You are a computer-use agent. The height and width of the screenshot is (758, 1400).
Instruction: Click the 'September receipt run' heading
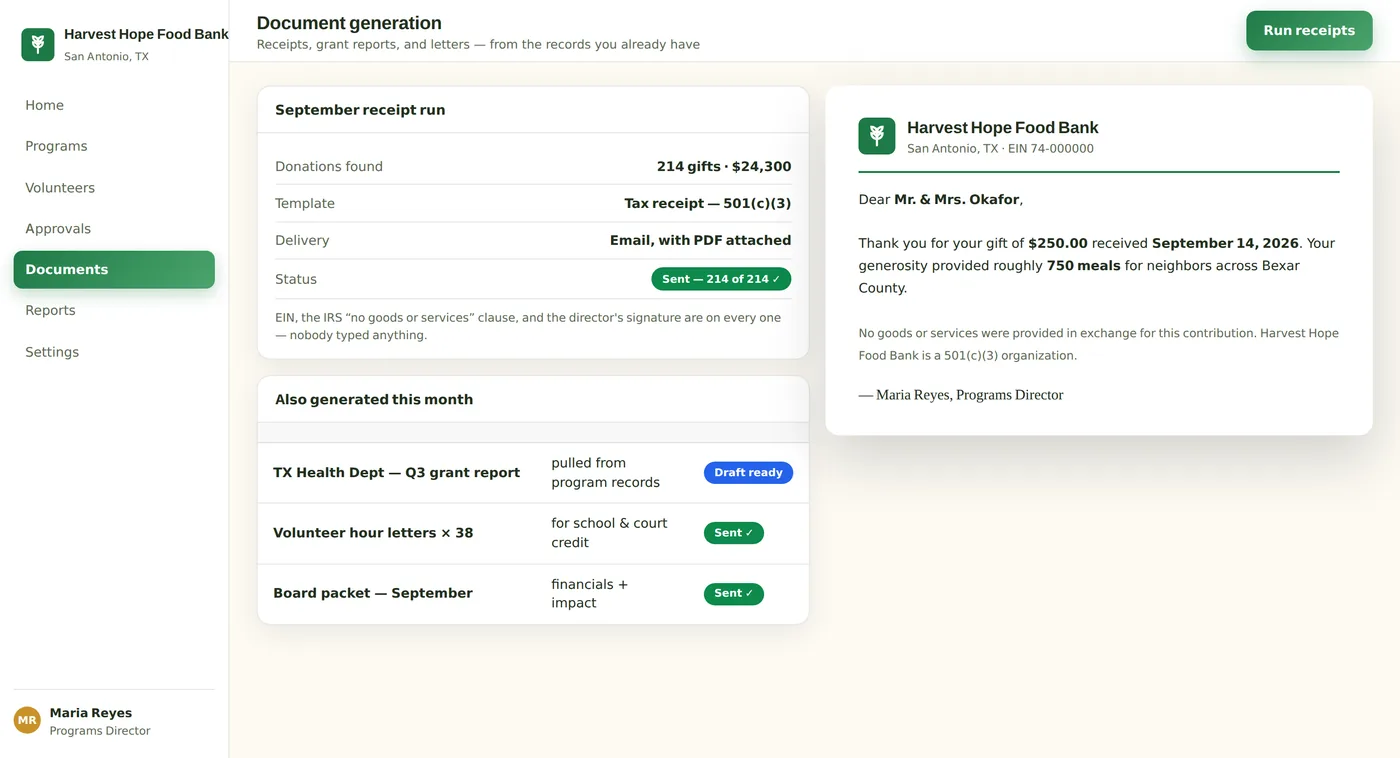click(360, 110)
